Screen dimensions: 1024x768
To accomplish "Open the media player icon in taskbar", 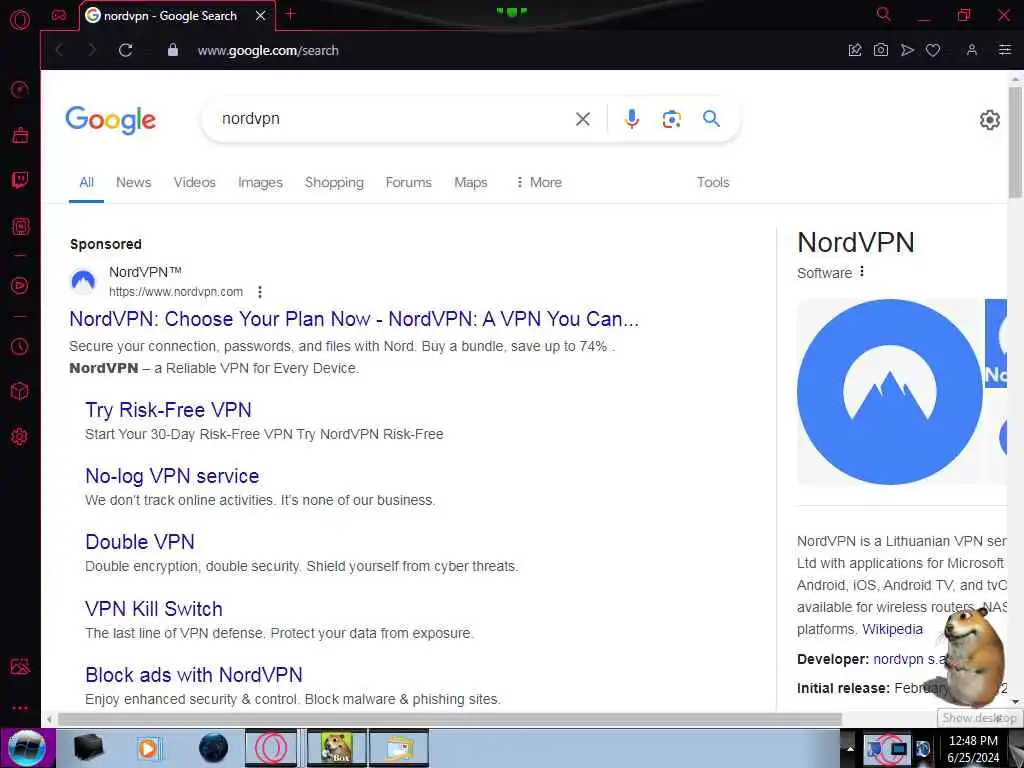I will [x=149, y=748].
